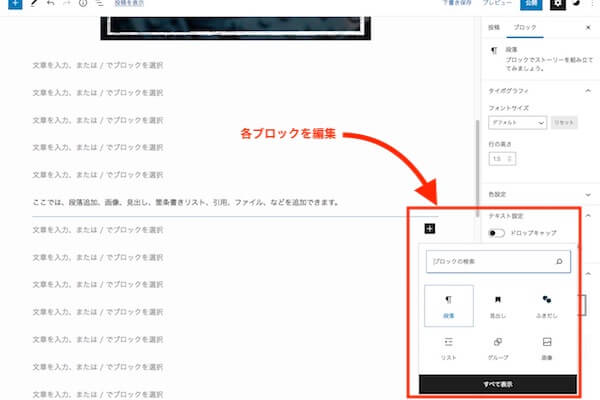Viewport: 600px width, 400px height.
Task: Click the preview (プレビュー) button
Action: pos(497,3)
